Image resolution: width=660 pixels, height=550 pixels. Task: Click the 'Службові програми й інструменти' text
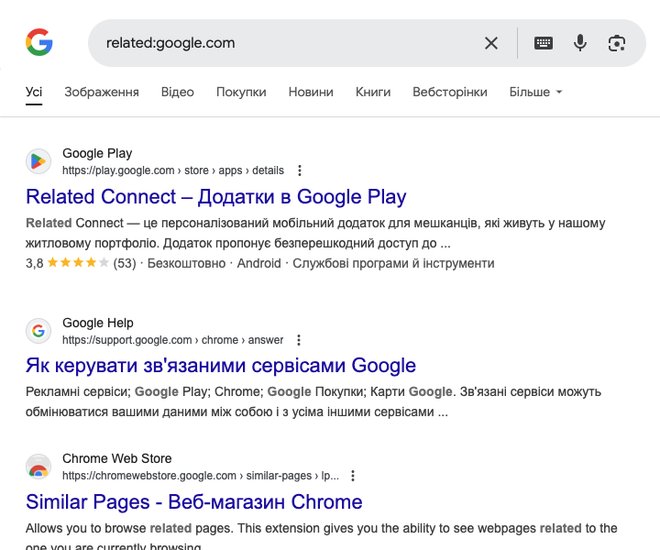point(394,263)
